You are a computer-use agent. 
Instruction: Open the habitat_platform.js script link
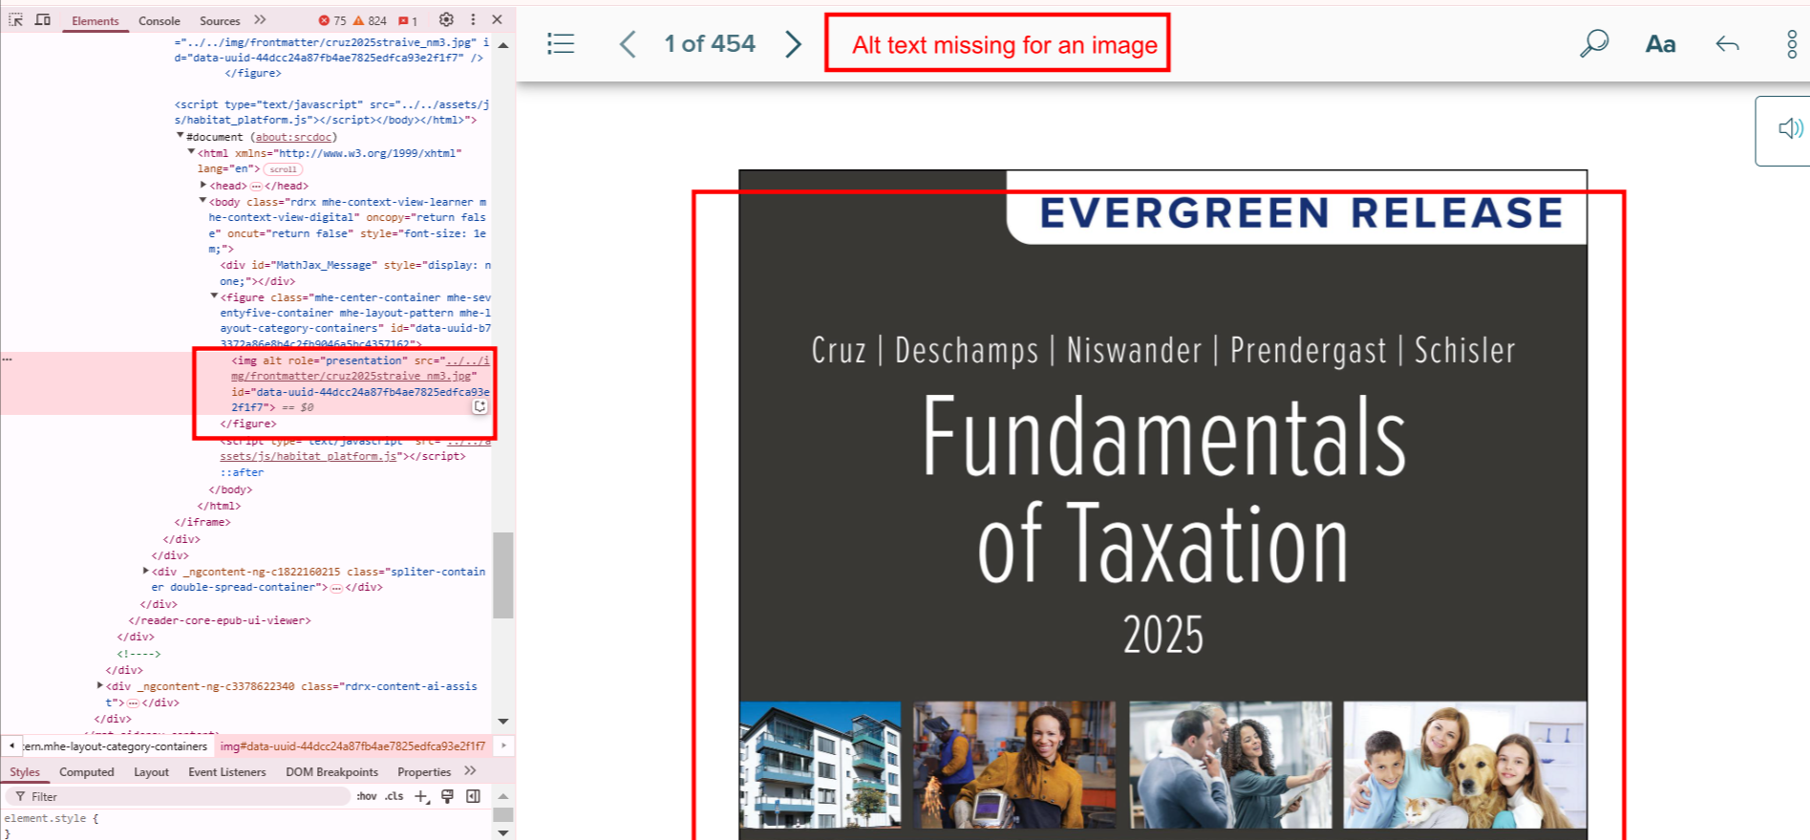(x=308, y=456)
